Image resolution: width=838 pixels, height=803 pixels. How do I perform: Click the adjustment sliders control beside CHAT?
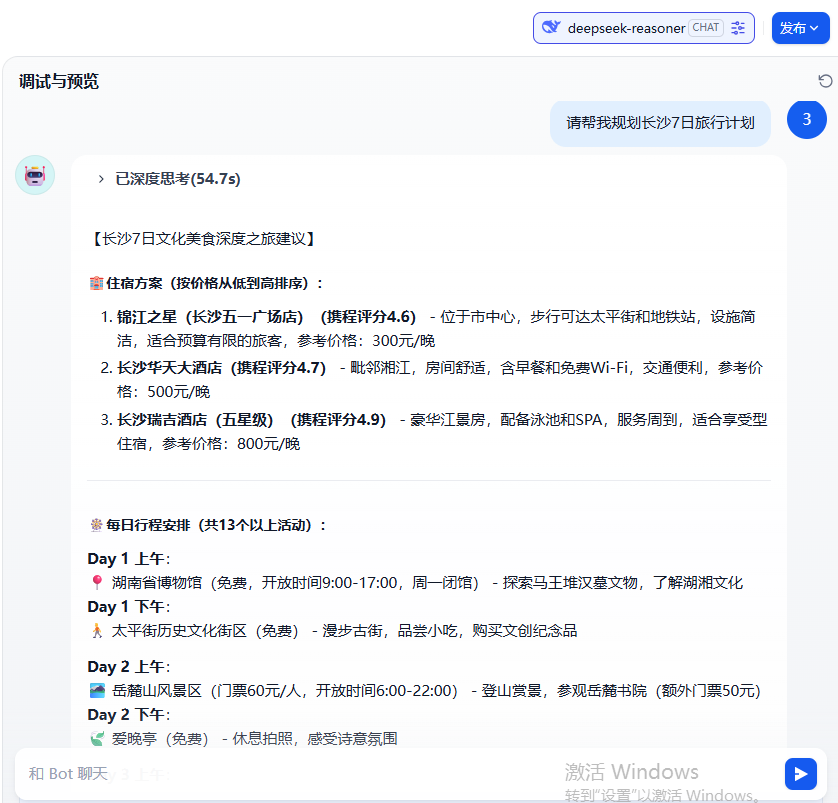[x=737, y=28]
